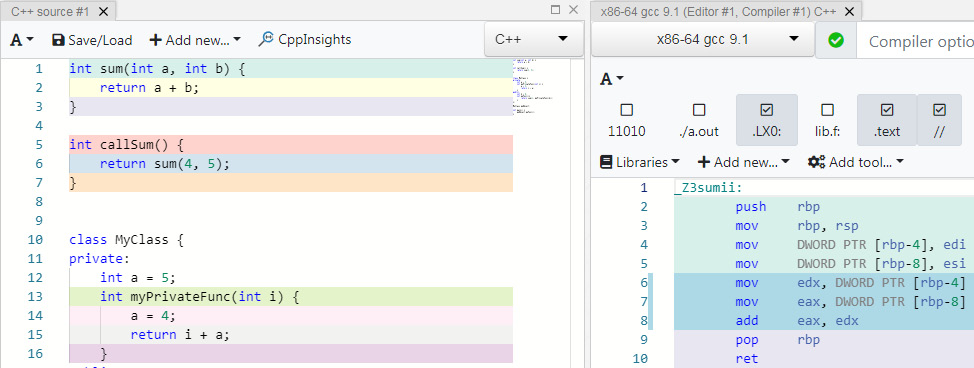Close the source editor pane
This screenshot has width=974, height=368.
click(x=573, y=9)
